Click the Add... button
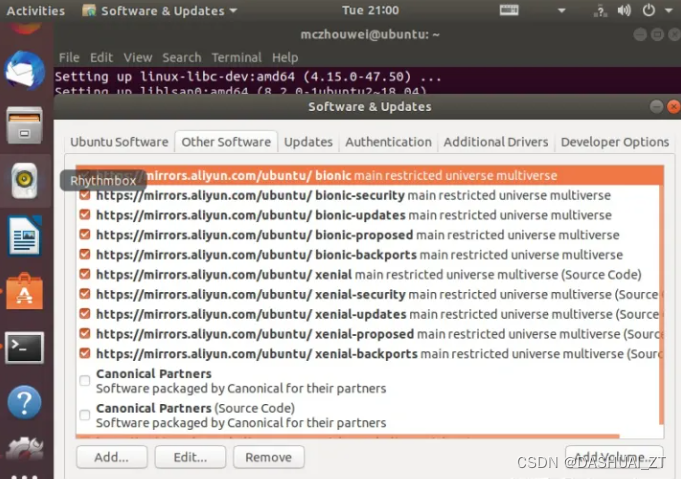The width and height of the screenshot is (681, 479). click(112, 457)
